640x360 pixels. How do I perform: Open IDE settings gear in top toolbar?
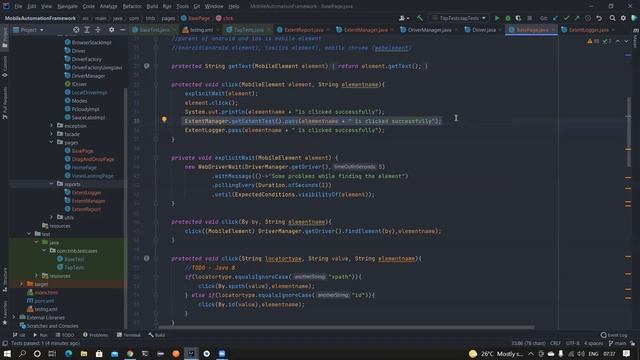623,18
